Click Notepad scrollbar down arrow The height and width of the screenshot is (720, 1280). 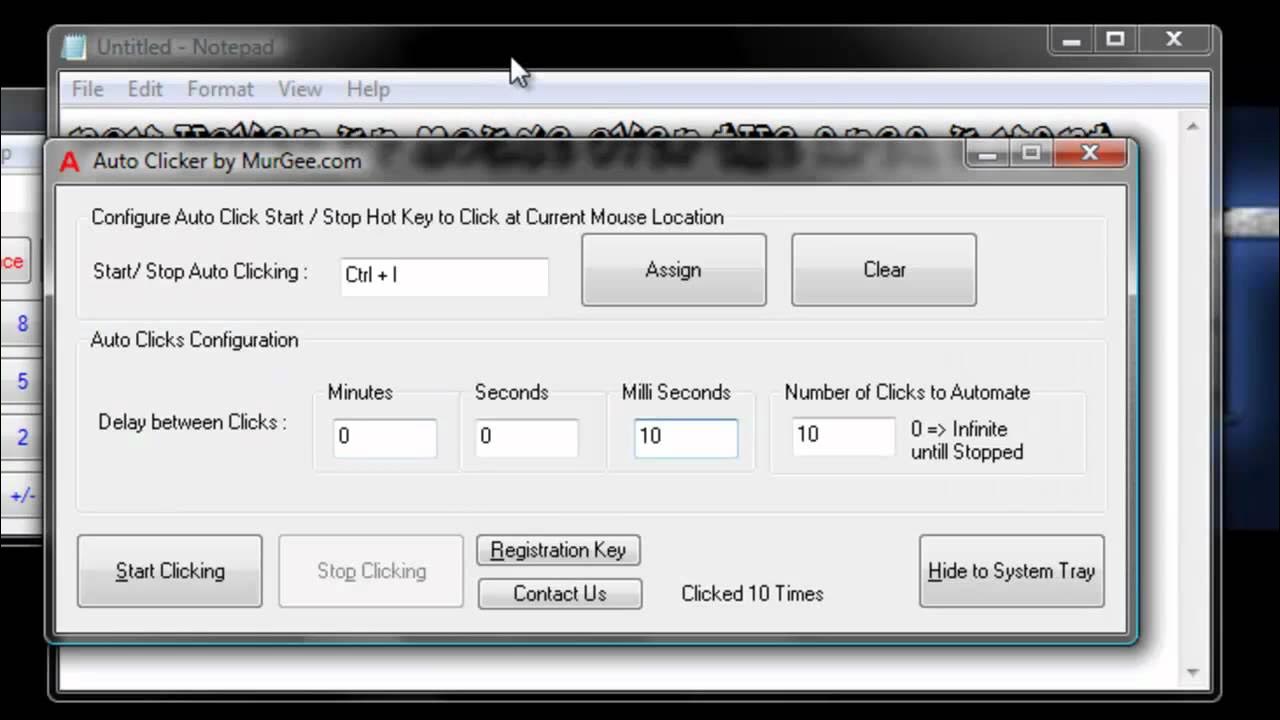tap(1192, 672)
